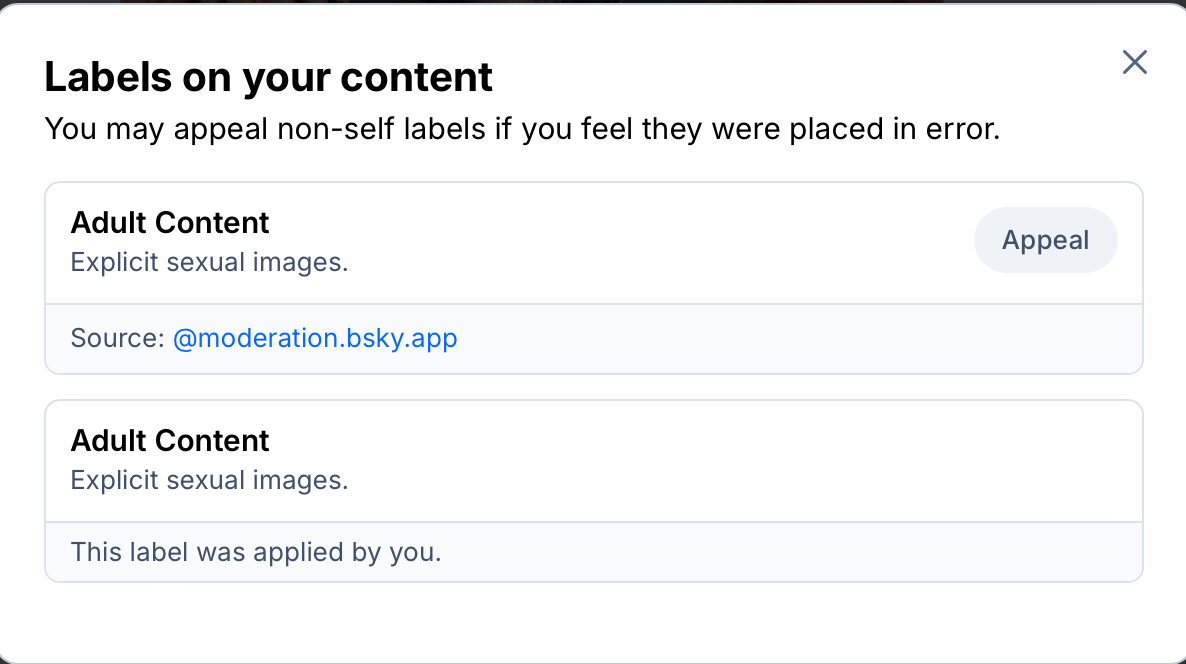Click the empty Source footer area right of link
Image resolution: width=1186 pixels, height=664 pixels.
[800, 338]
